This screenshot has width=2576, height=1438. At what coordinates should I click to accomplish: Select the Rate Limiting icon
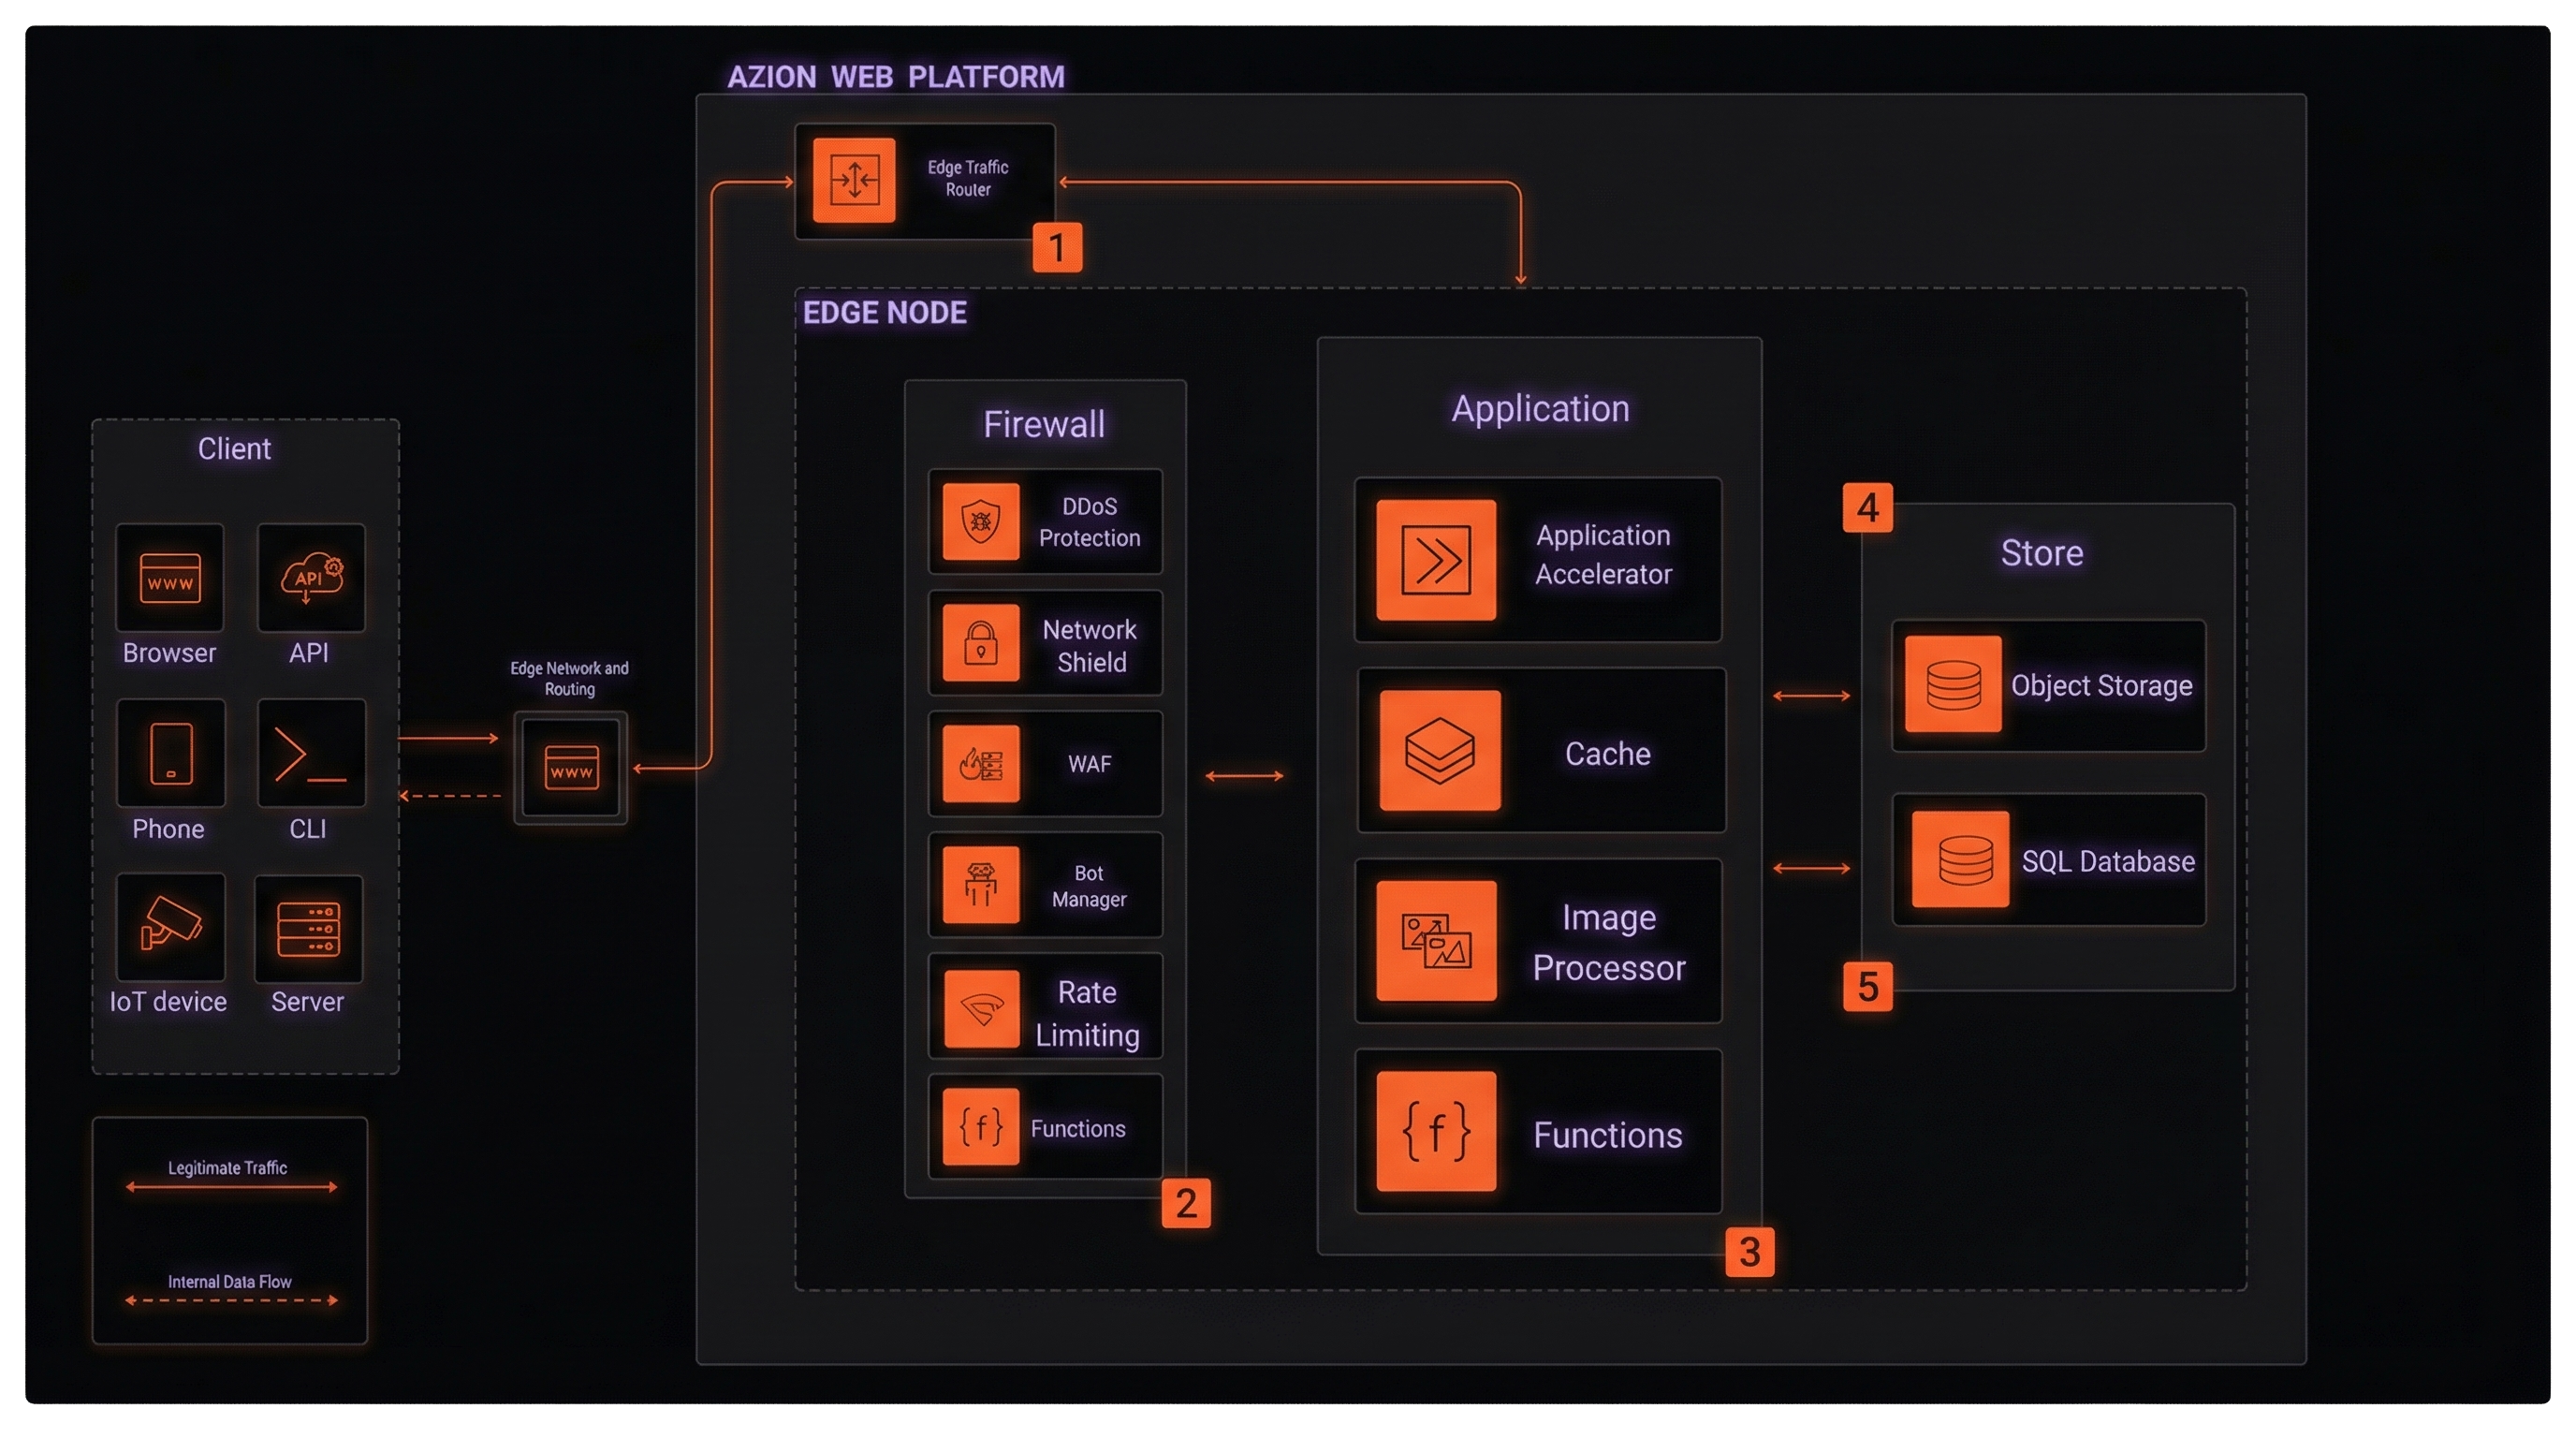981,1008
